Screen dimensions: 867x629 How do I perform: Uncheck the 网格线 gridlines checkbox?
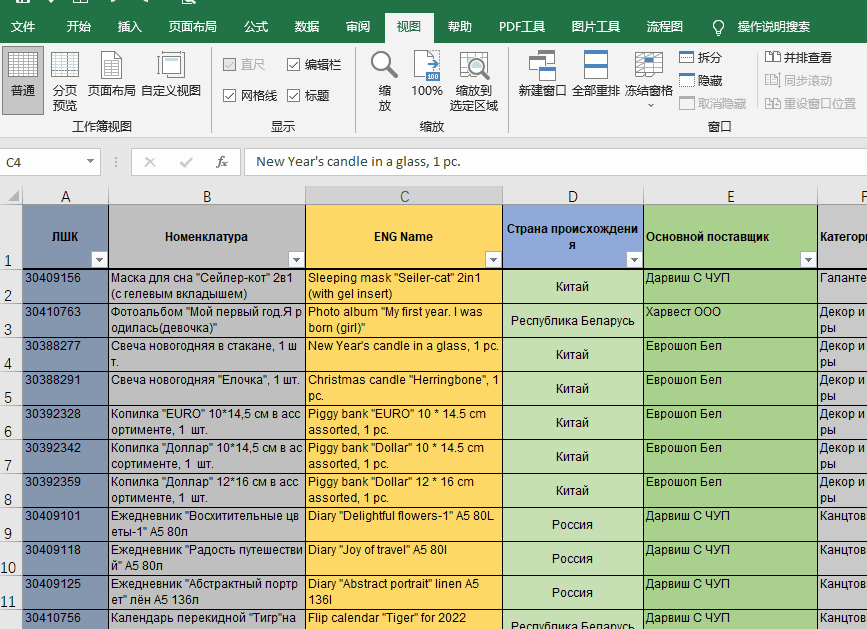click(230, 96)
